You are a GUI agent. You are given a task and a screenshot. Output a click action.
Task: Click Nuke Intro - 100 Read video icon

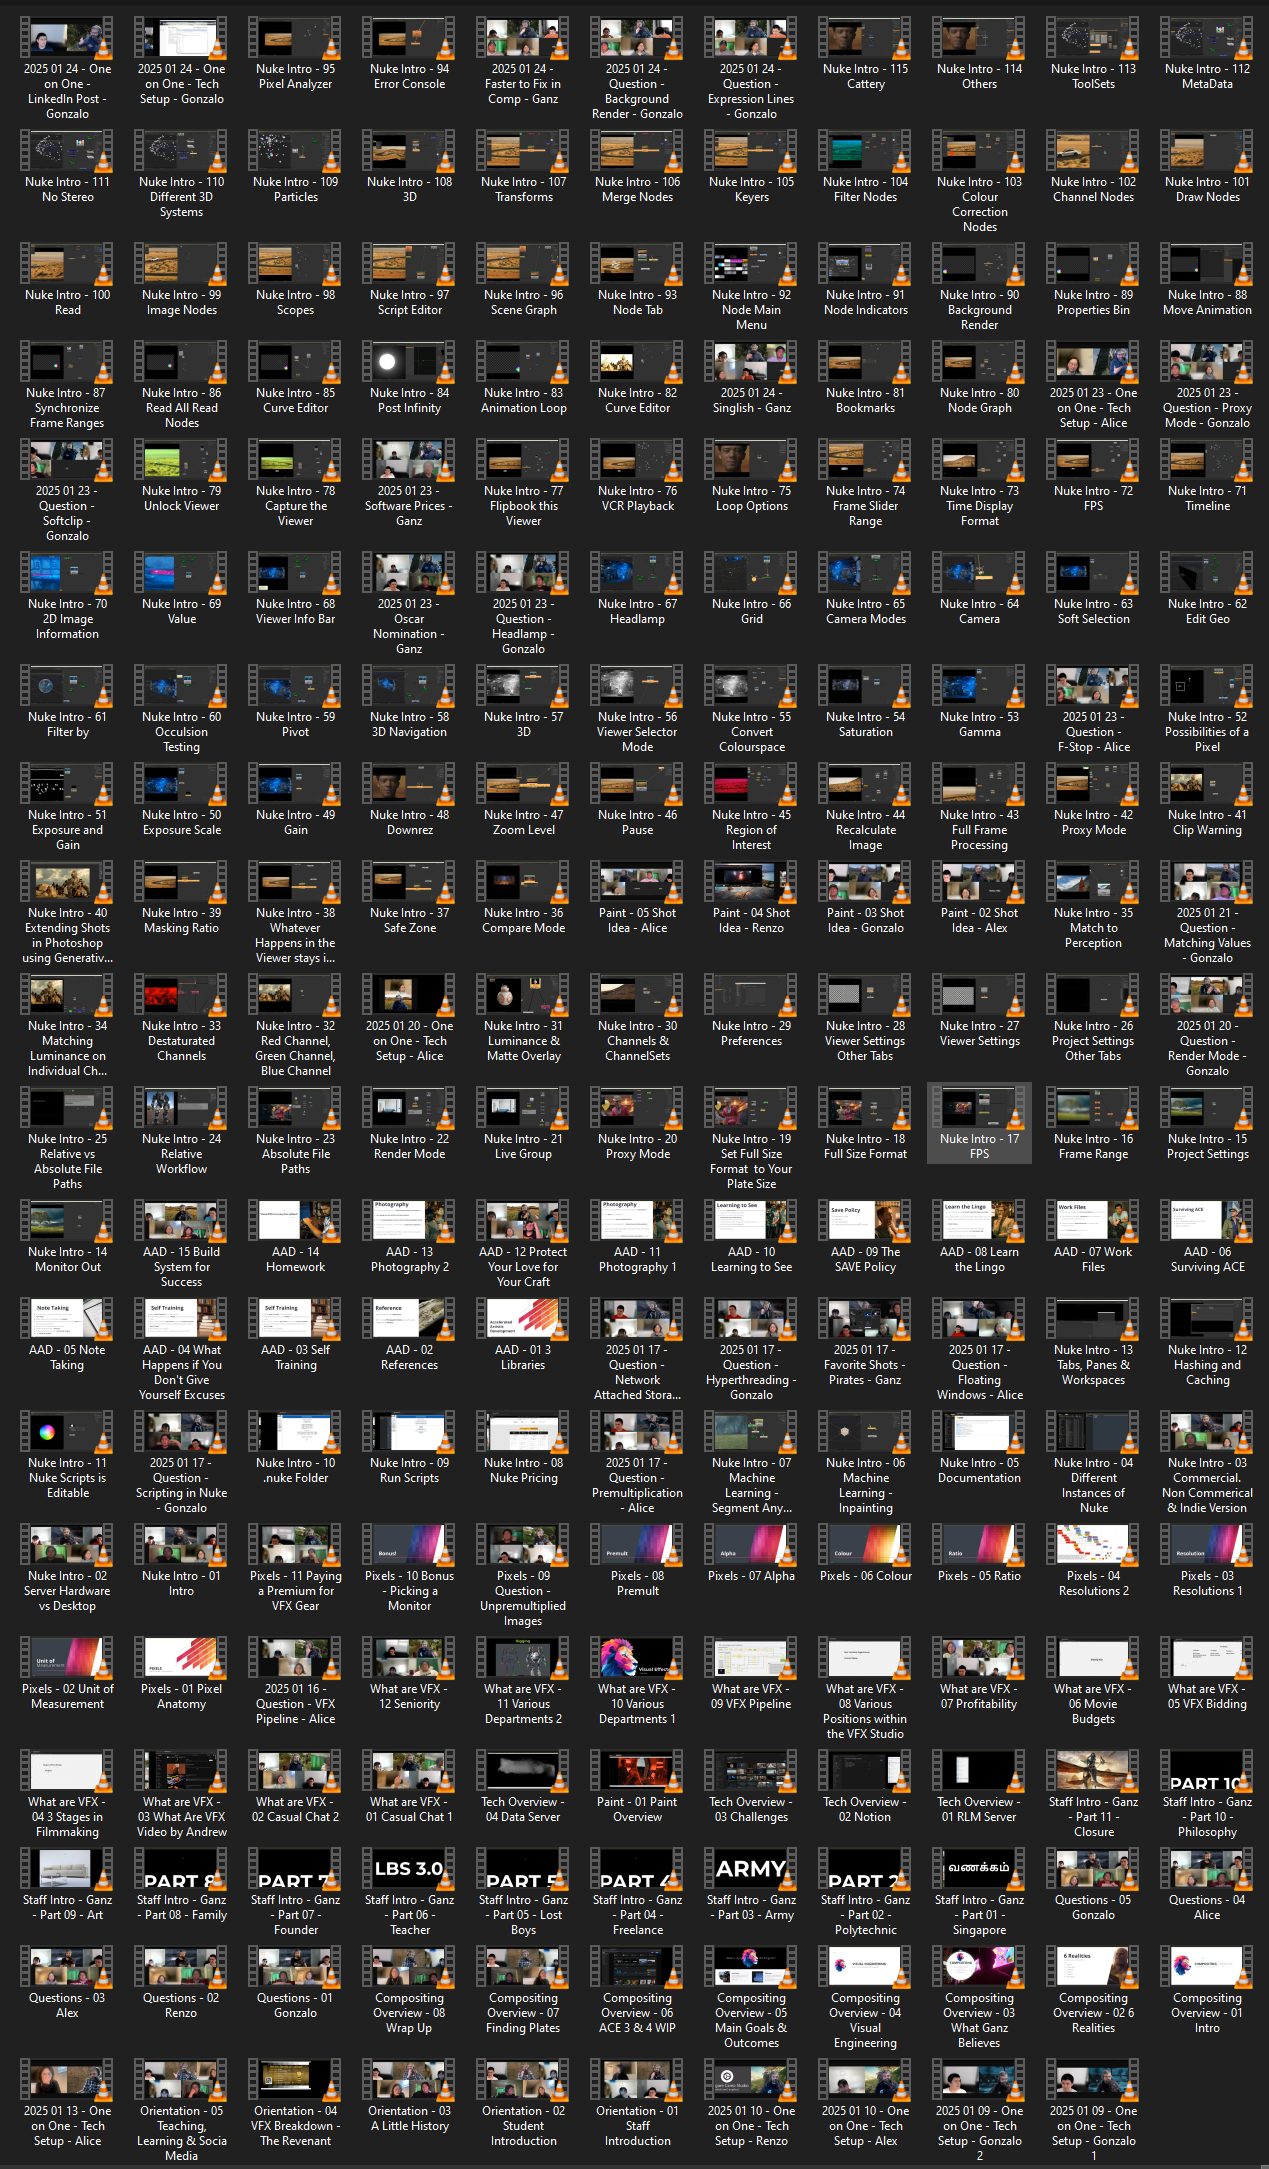click(68, 264)
